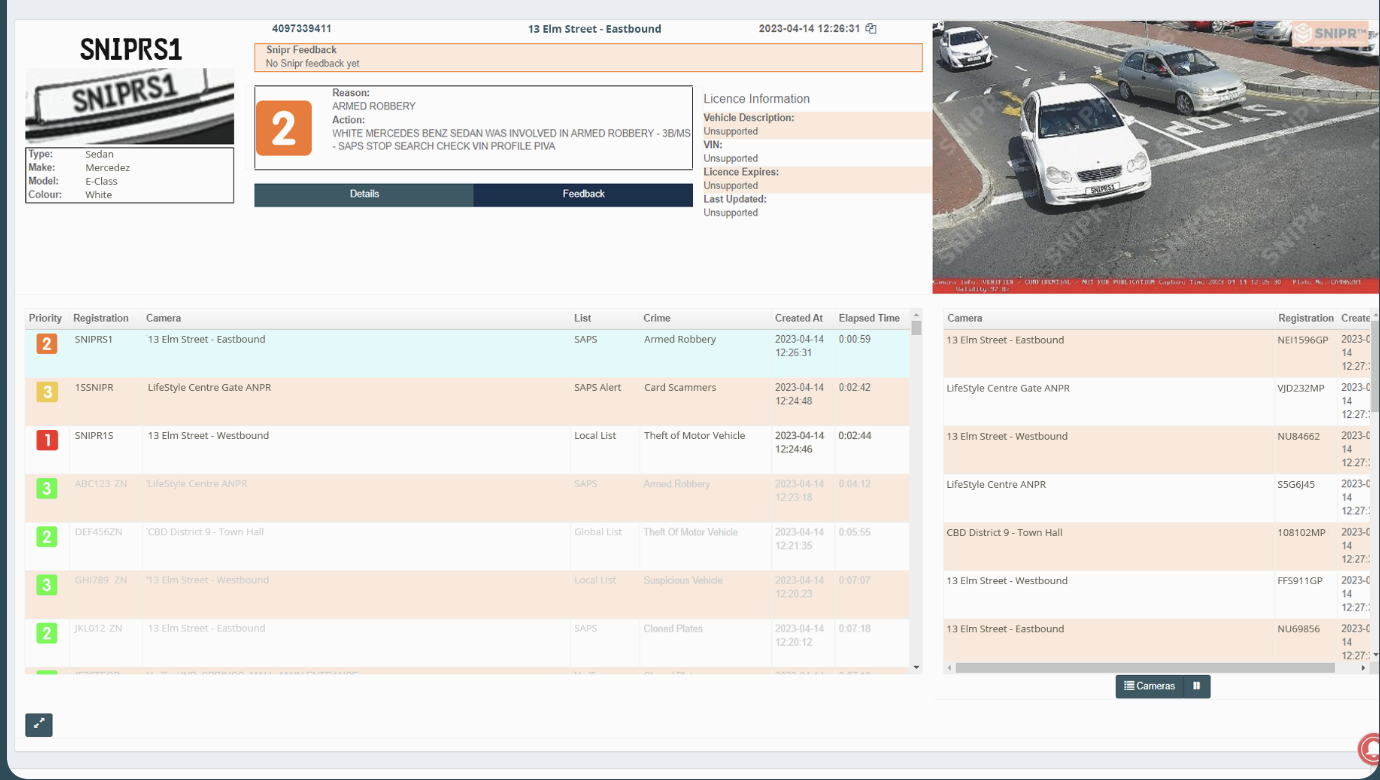
Task: Click the FFS911GP registration in camera reads
Action: tap(1300, 581)
